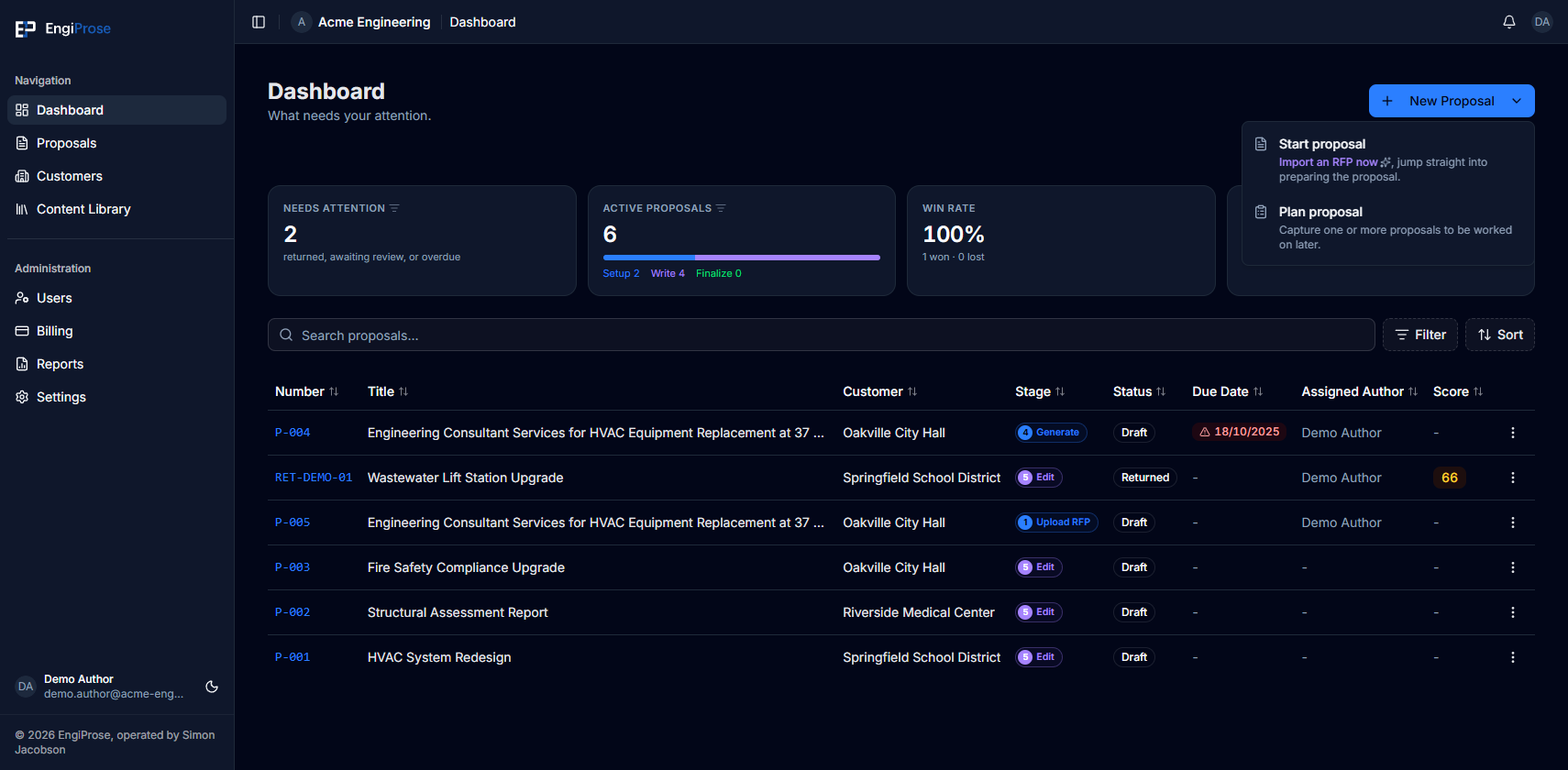Open proposal link RET-DEMO-01

[x=313, y=478]
